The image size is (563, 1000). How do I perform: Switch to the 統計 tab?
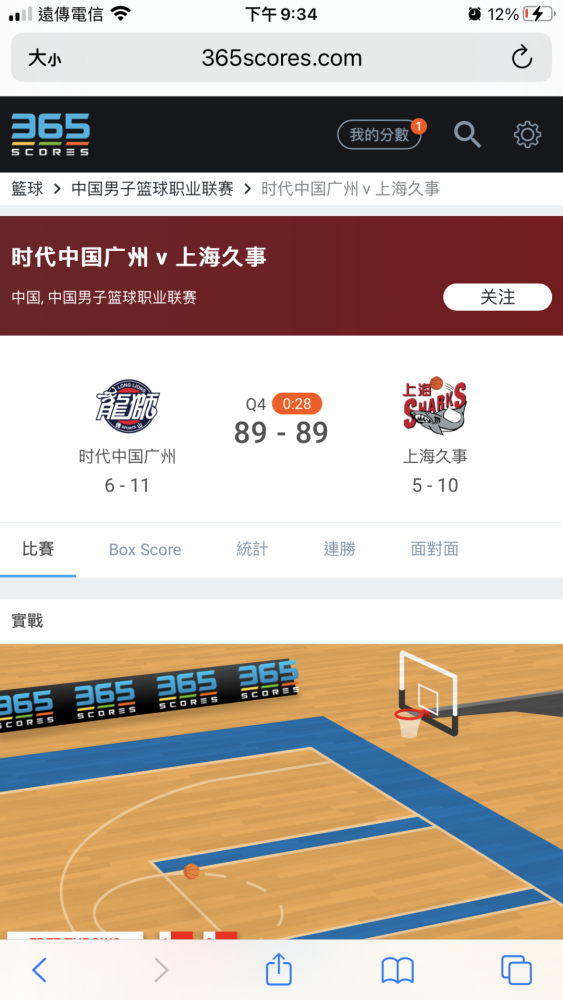252,549
